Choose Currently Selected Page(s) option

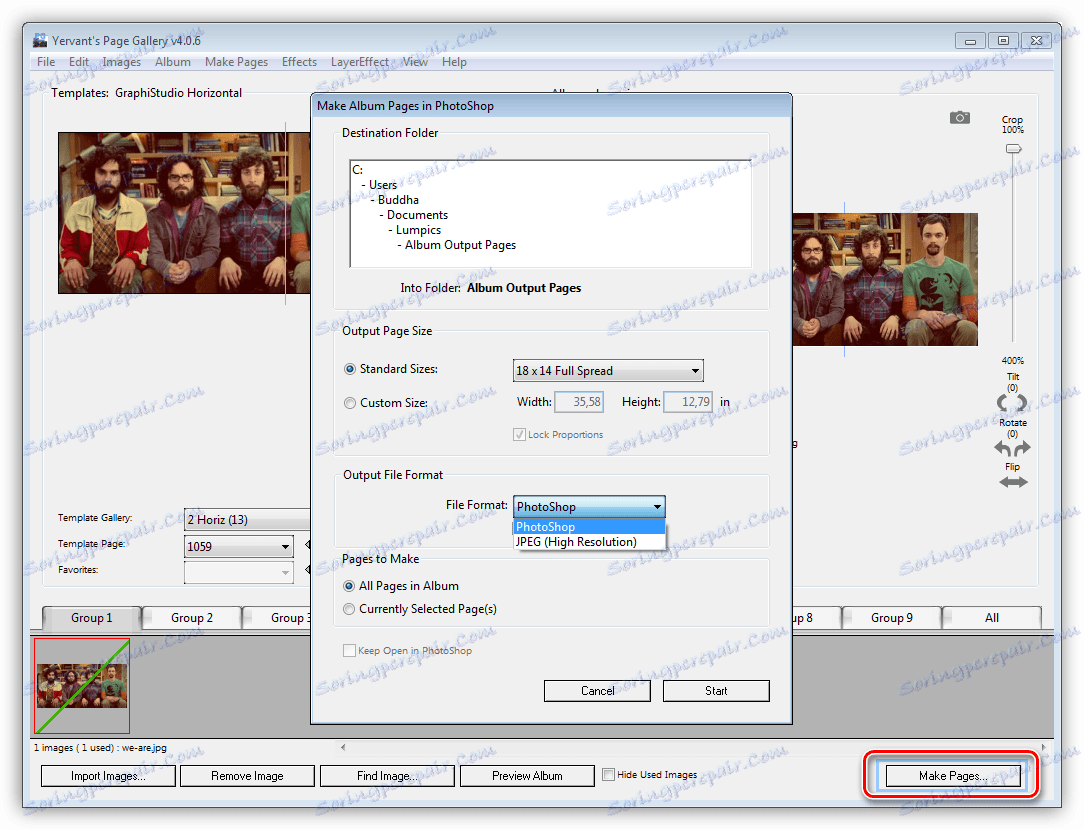349,609
